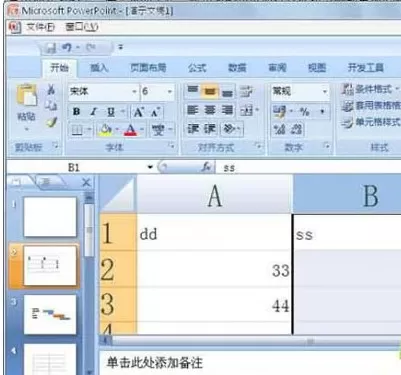Switch to the 数据 ribbon tab

click(x=237, y=68)
